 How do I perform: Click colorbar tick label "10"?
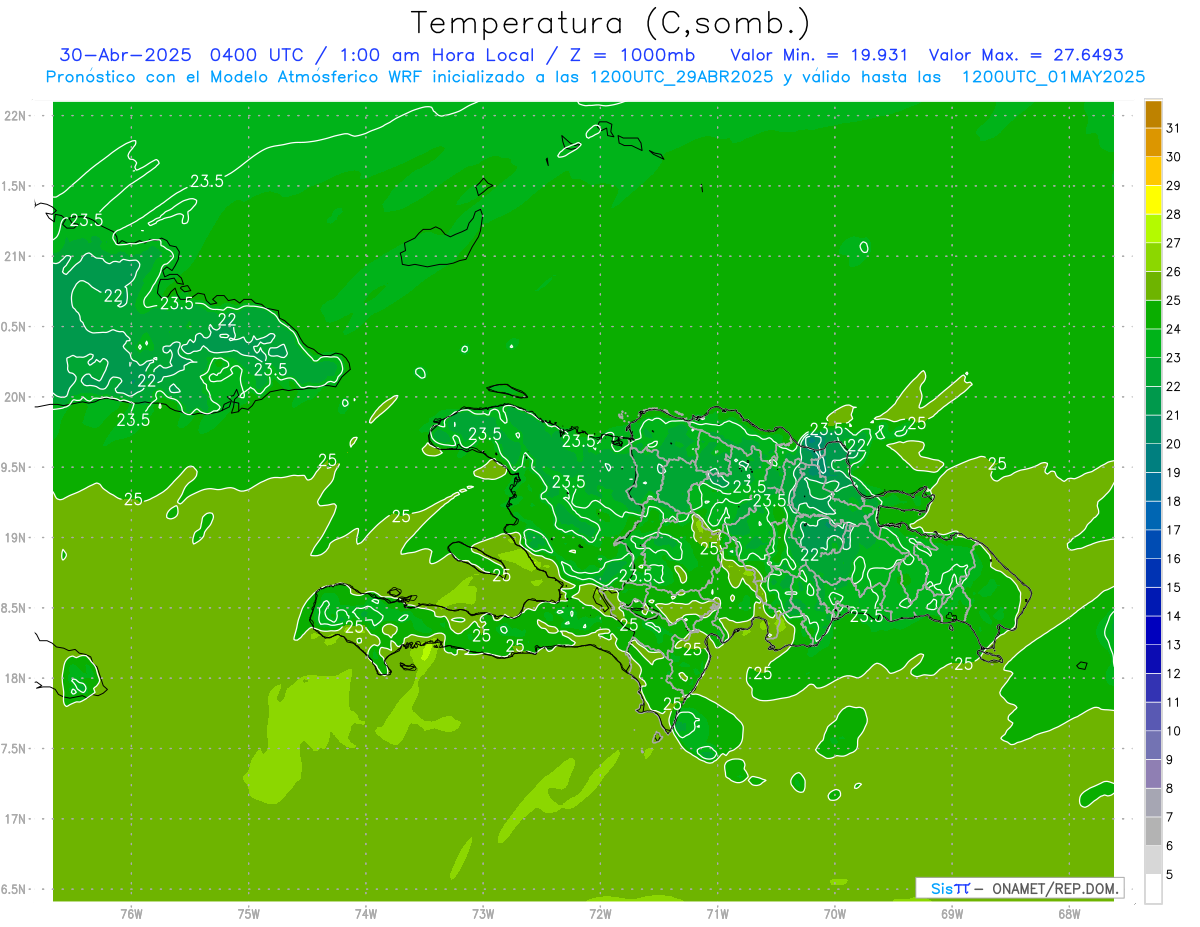pyautogui.click(x=1174, y=731)
